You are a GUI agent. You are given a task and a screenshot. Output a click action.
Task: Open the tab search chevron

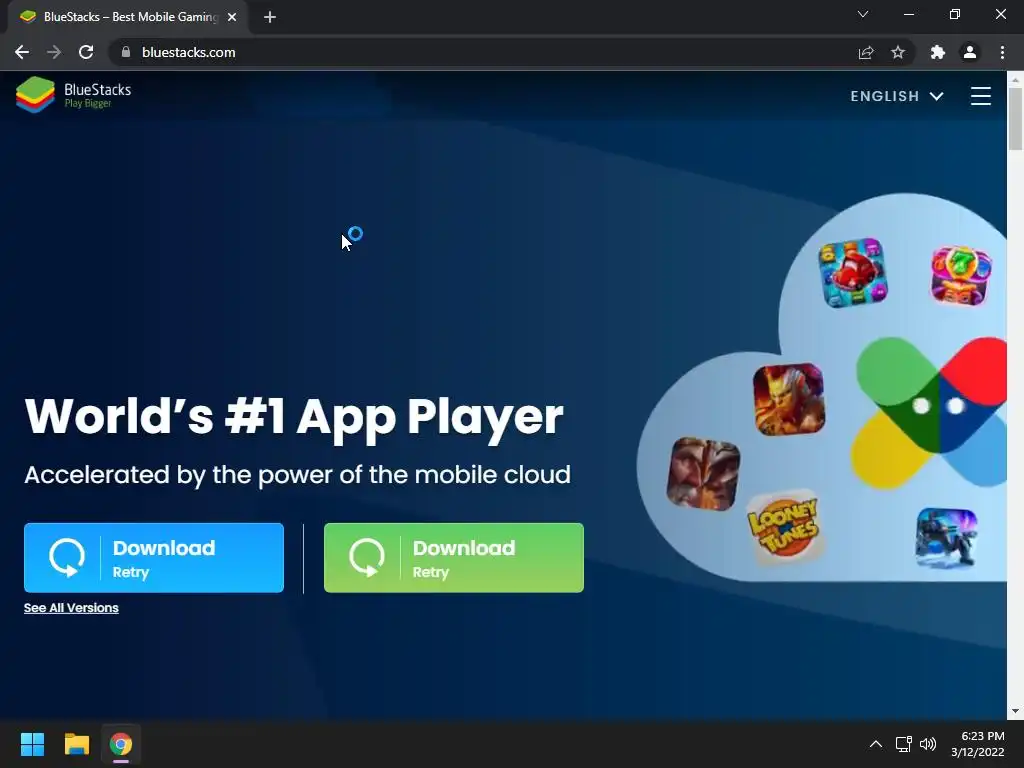[863, 14]
